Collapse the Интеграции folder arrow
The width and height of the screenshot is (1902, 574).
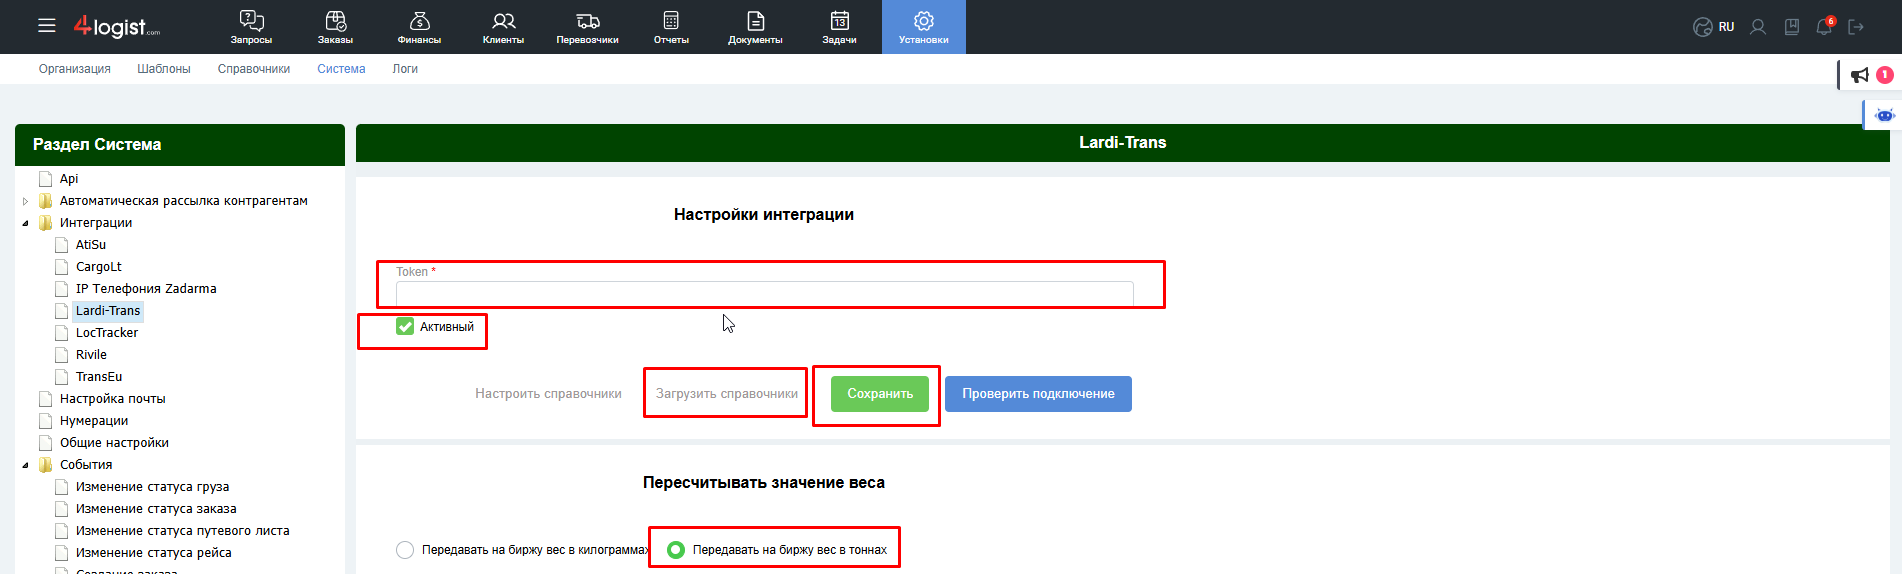pos(26,223)
